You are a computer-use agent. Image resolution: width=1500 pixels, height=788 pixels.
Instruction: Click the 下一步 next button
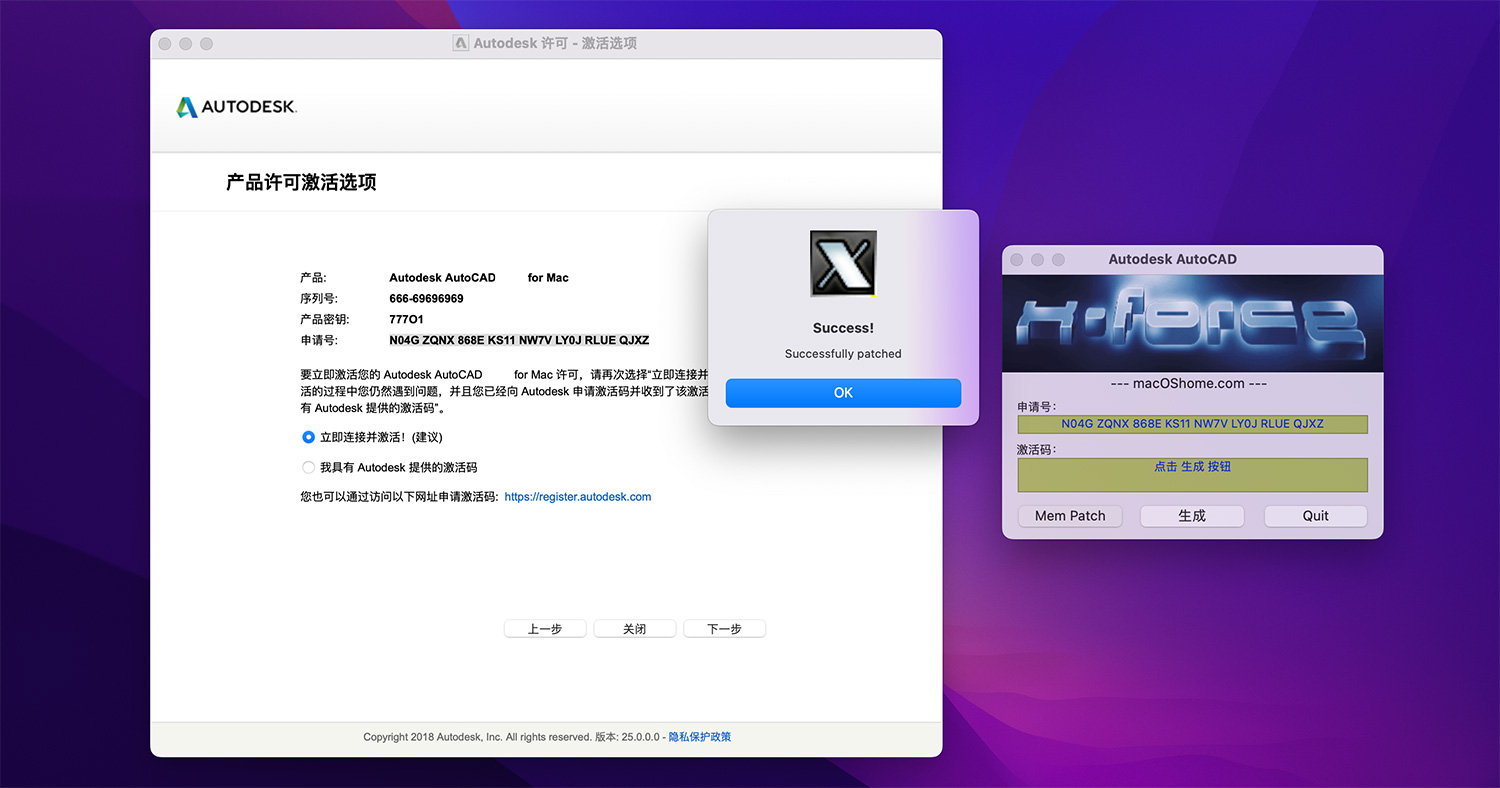tap(724, 629)
